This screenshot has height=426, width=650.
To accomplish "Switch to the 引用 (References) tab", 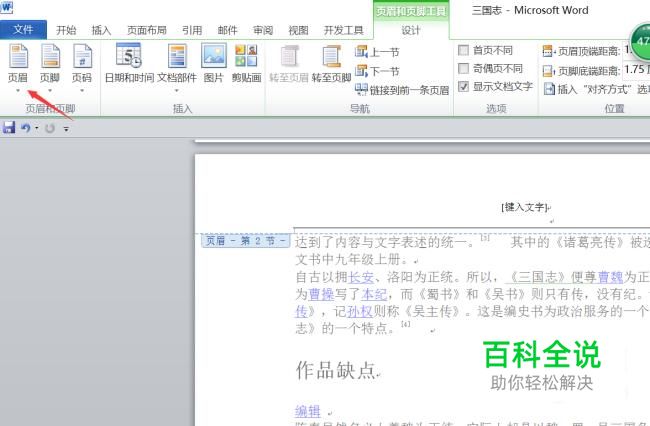I will (192, 30).
